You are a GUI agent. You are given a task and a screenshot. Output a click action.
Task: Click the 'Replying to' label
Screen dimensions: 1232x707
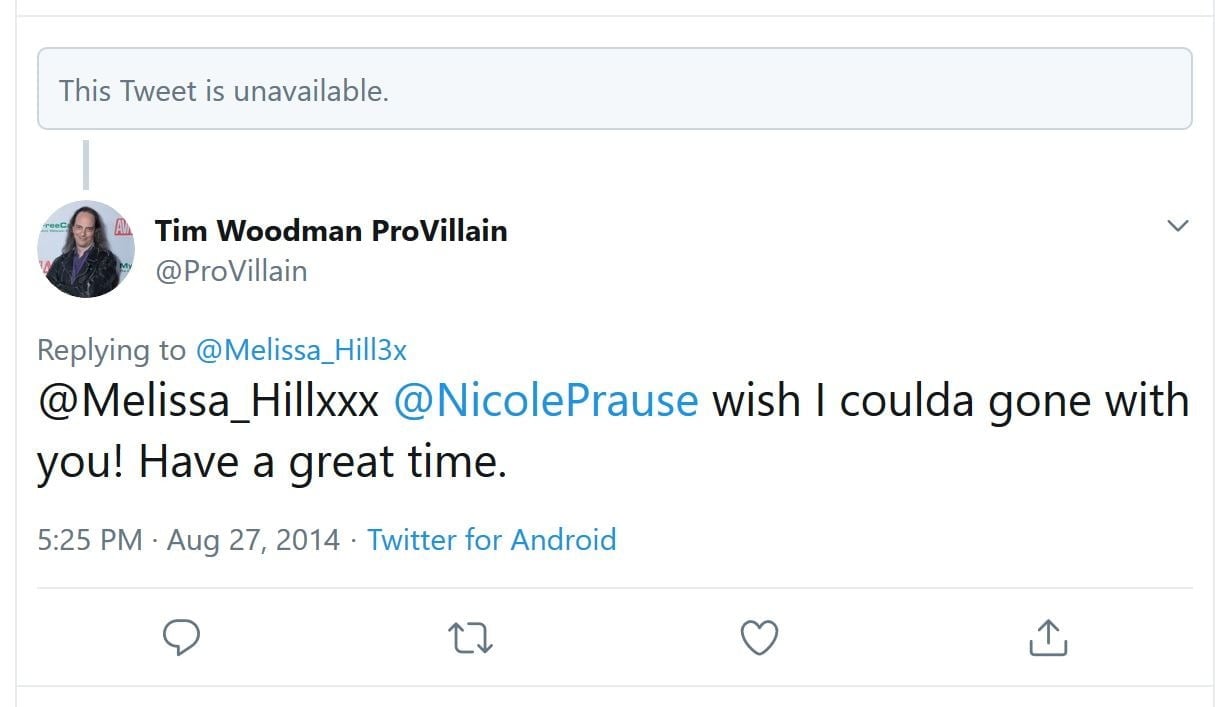[111, 350]
